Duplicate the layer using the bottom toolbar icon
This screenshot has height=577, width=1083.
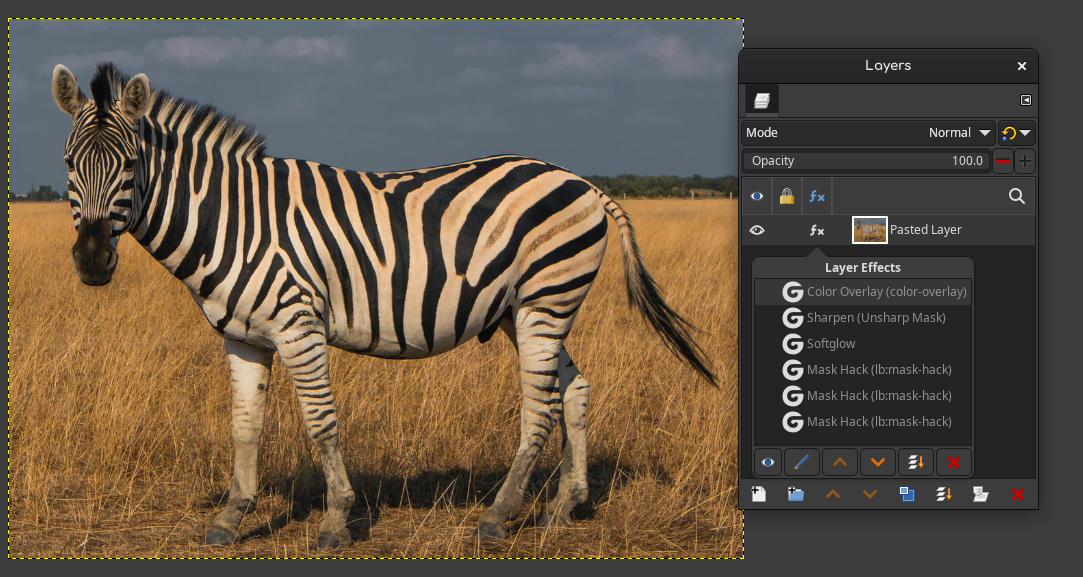tap(907, 494)
